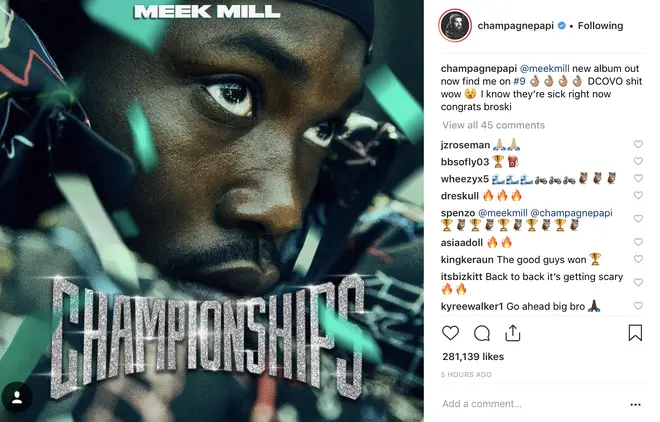Open the #9 hashtag link
The image size is (660, 422).
(x=519, y=81)
